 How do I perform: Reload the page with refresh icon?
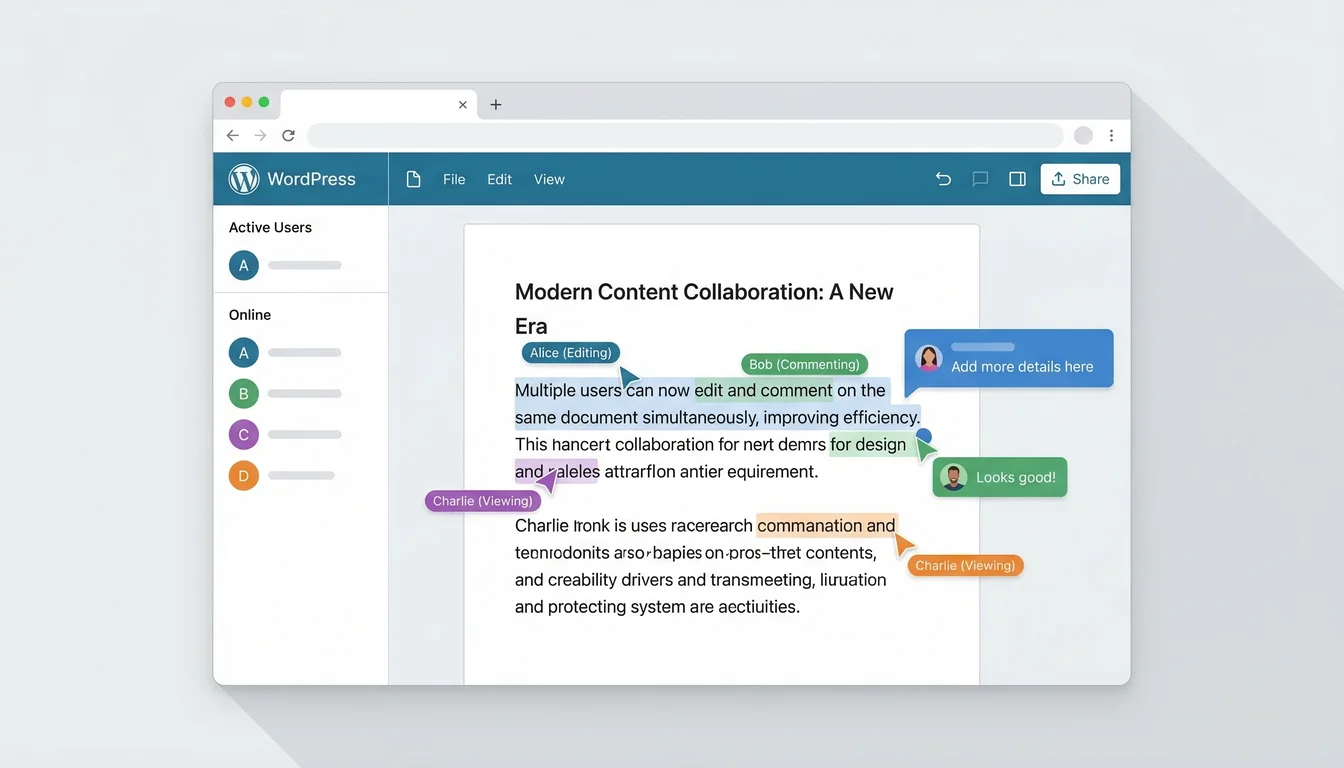[288, 135]
